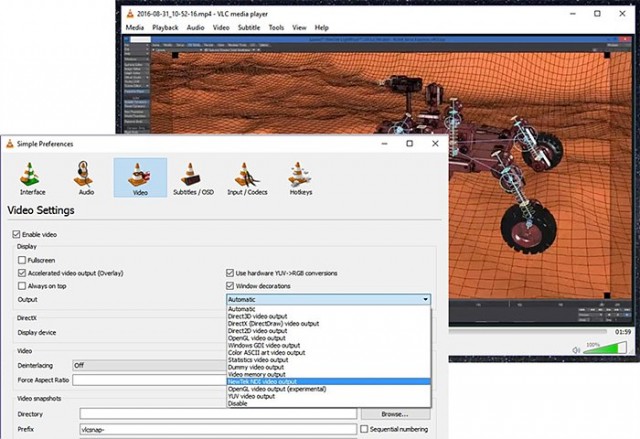The height and width of the screenshot is (439, 640).
Task: Open the View menu in VLC player
Action: click(299, 28)
